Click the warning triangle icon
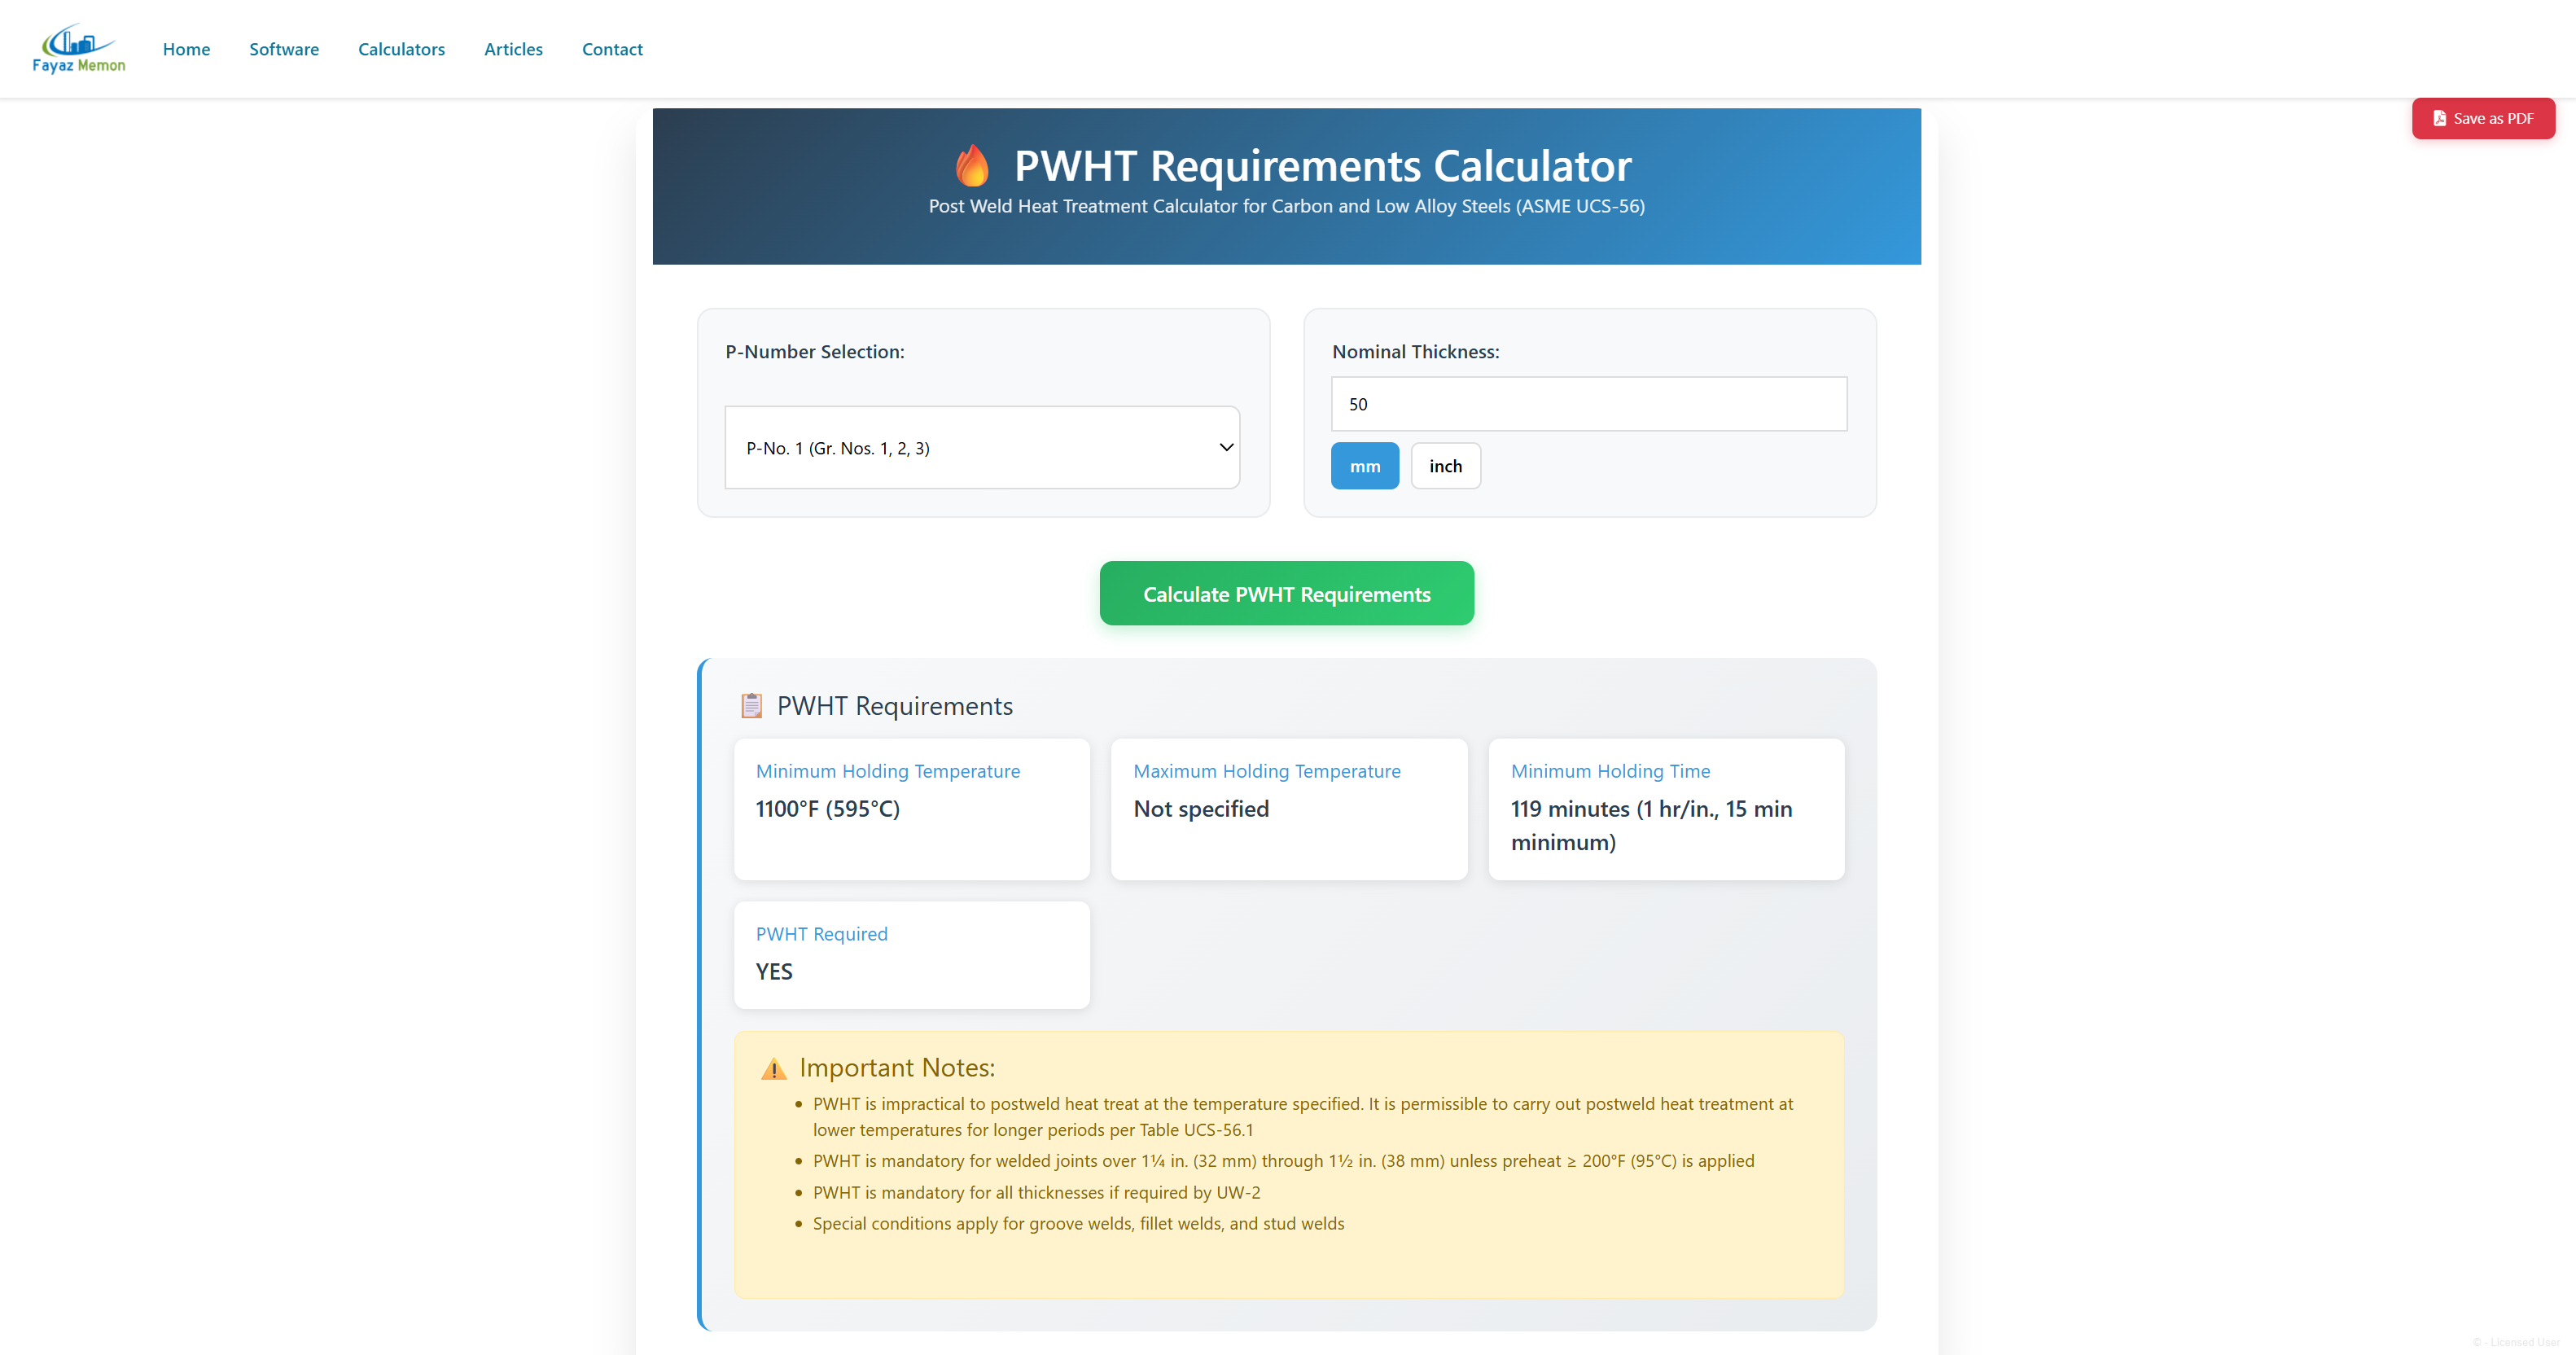 (x=773, y=1069)
